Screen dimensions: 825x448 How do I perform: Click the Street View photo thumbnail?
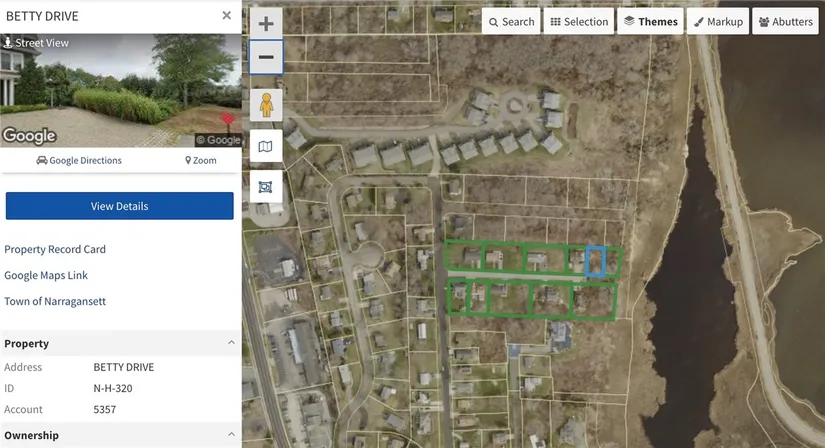click(120, 90)
